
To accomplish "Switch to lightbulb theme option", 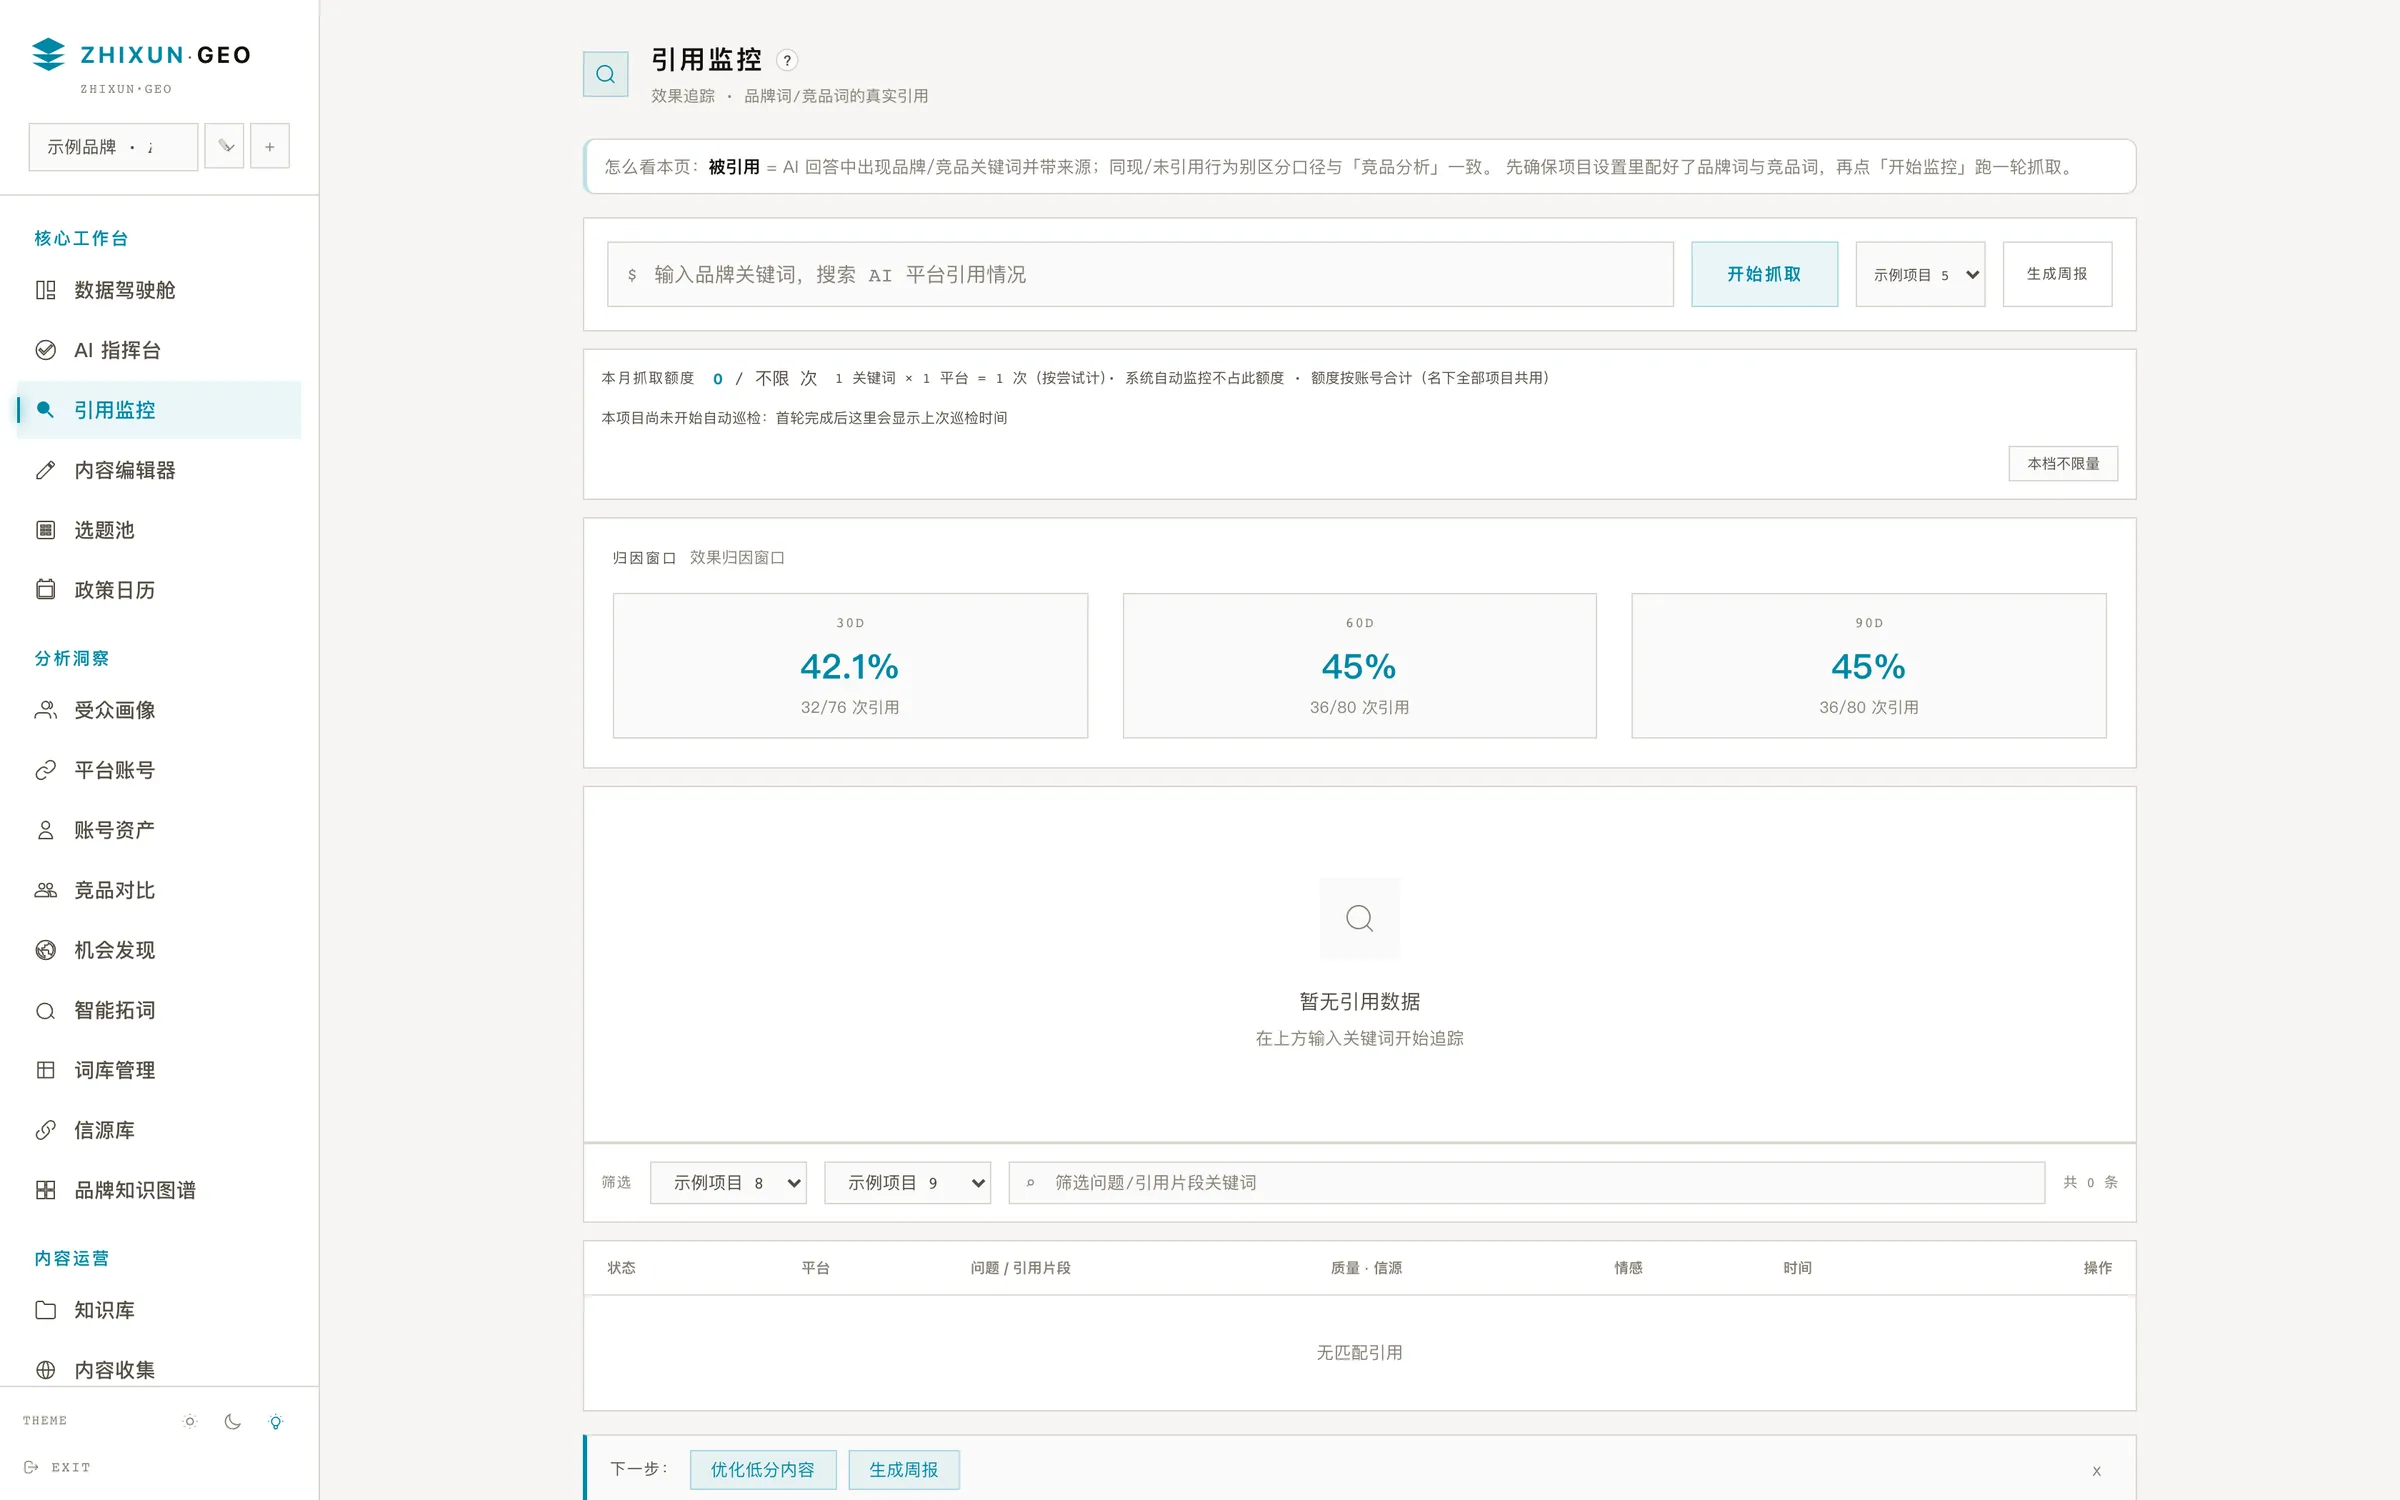I will point(276,1421).
